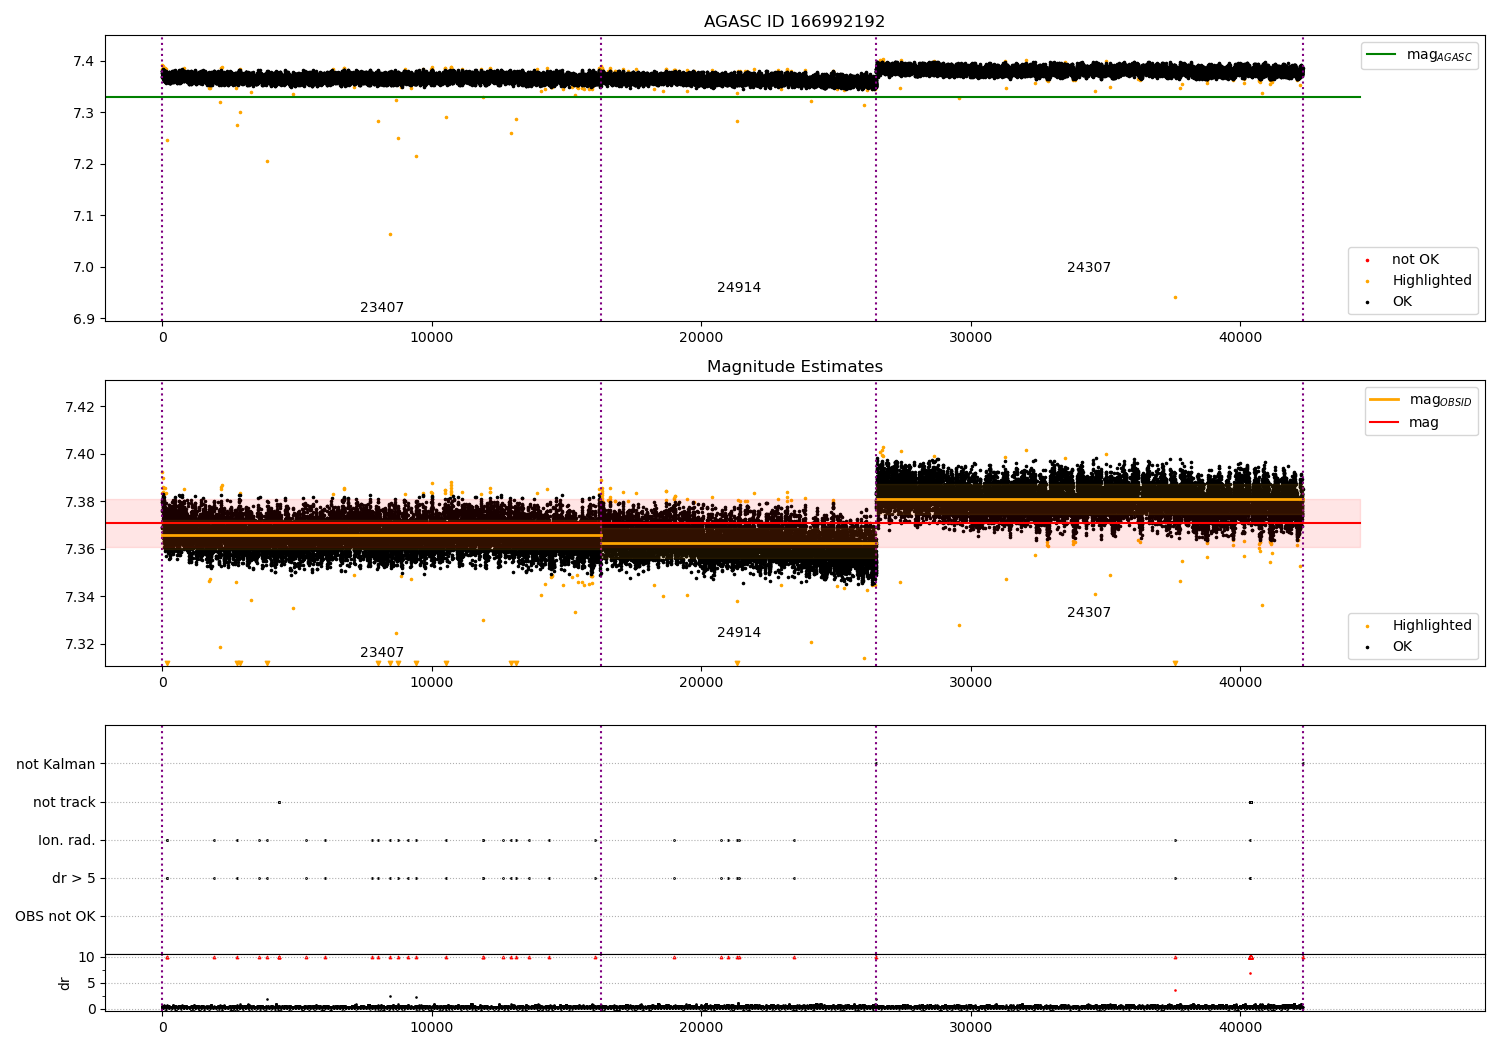Image resolution: width=1500 pixels, height=1050 pixels.
Task: Click the 'dr > 5' axis label
Action: click(x=74, y=879)
